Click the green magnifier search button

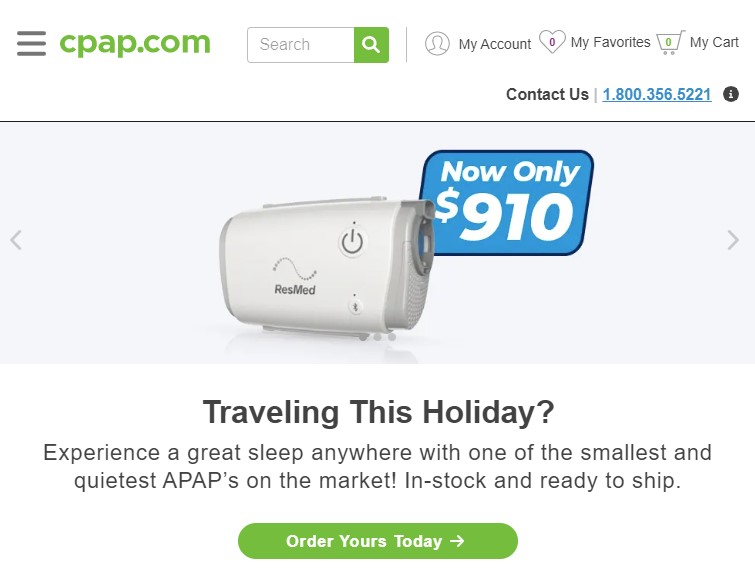pyautogui.click(x=371, y=45)
